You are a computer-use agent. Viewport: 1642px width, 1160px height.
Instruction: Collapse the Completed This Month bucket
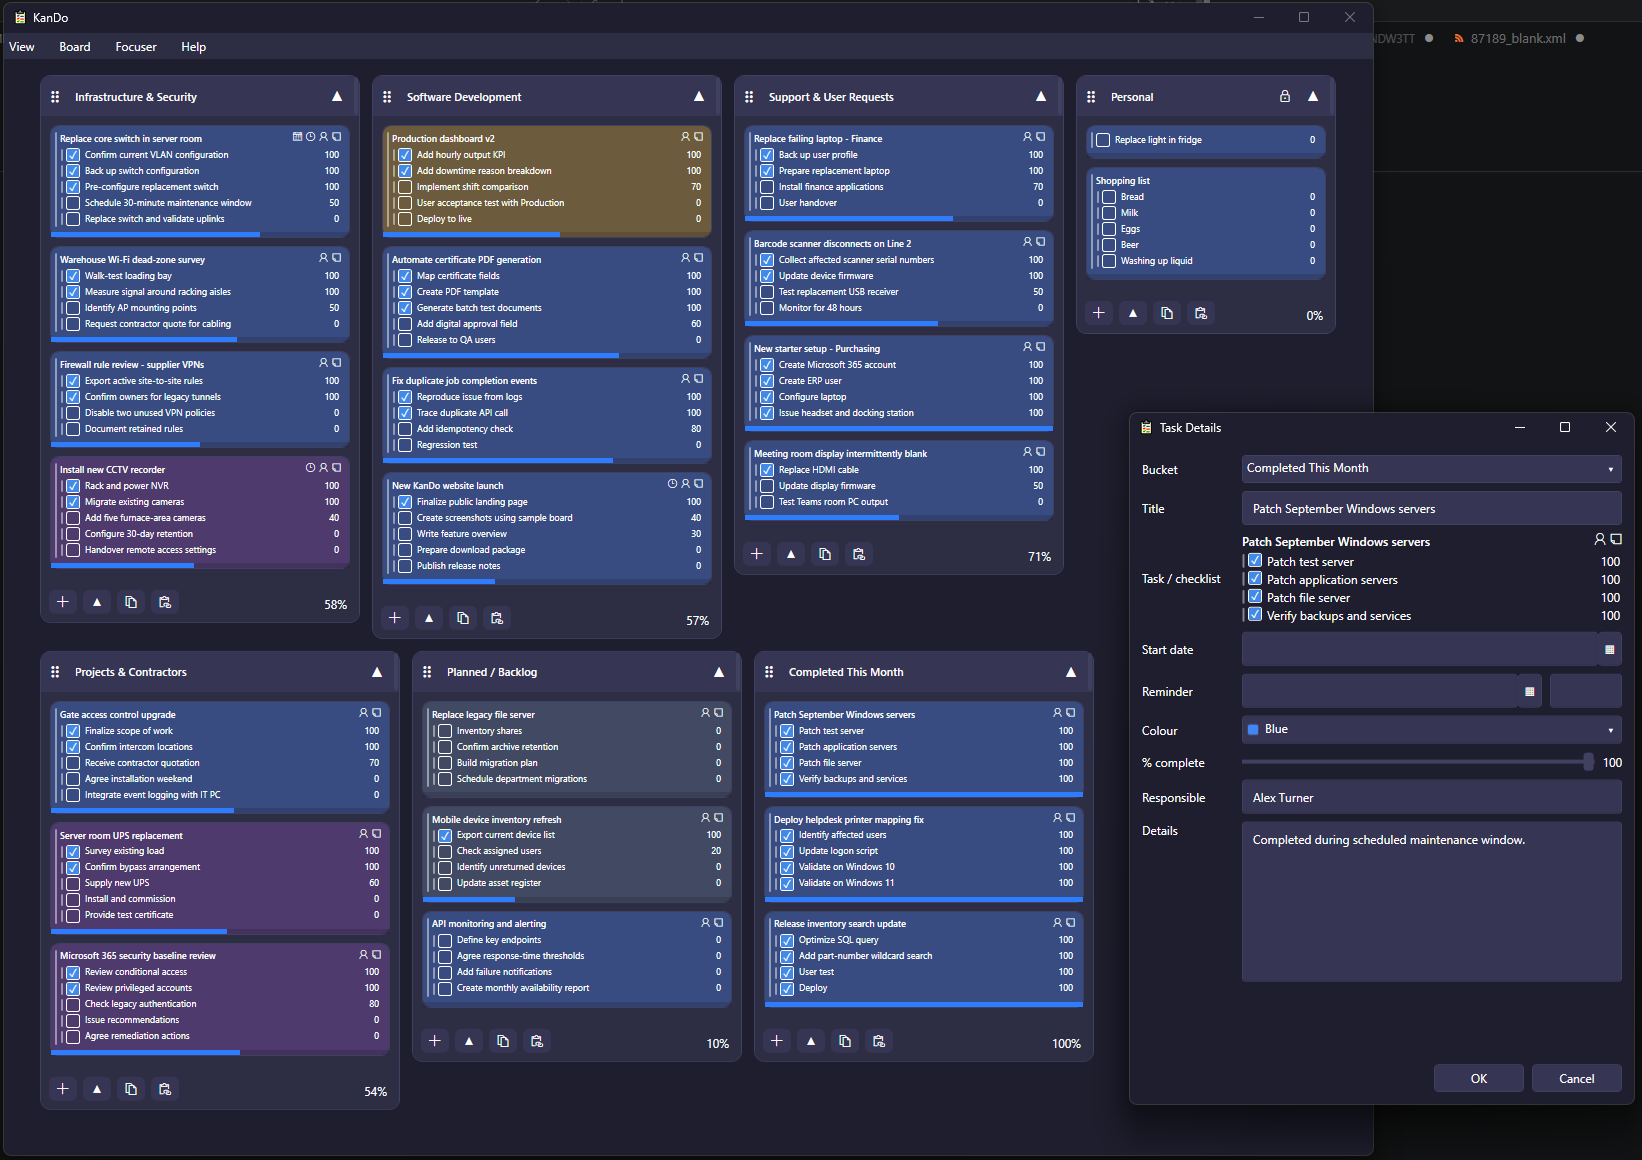coord(1071,672)
